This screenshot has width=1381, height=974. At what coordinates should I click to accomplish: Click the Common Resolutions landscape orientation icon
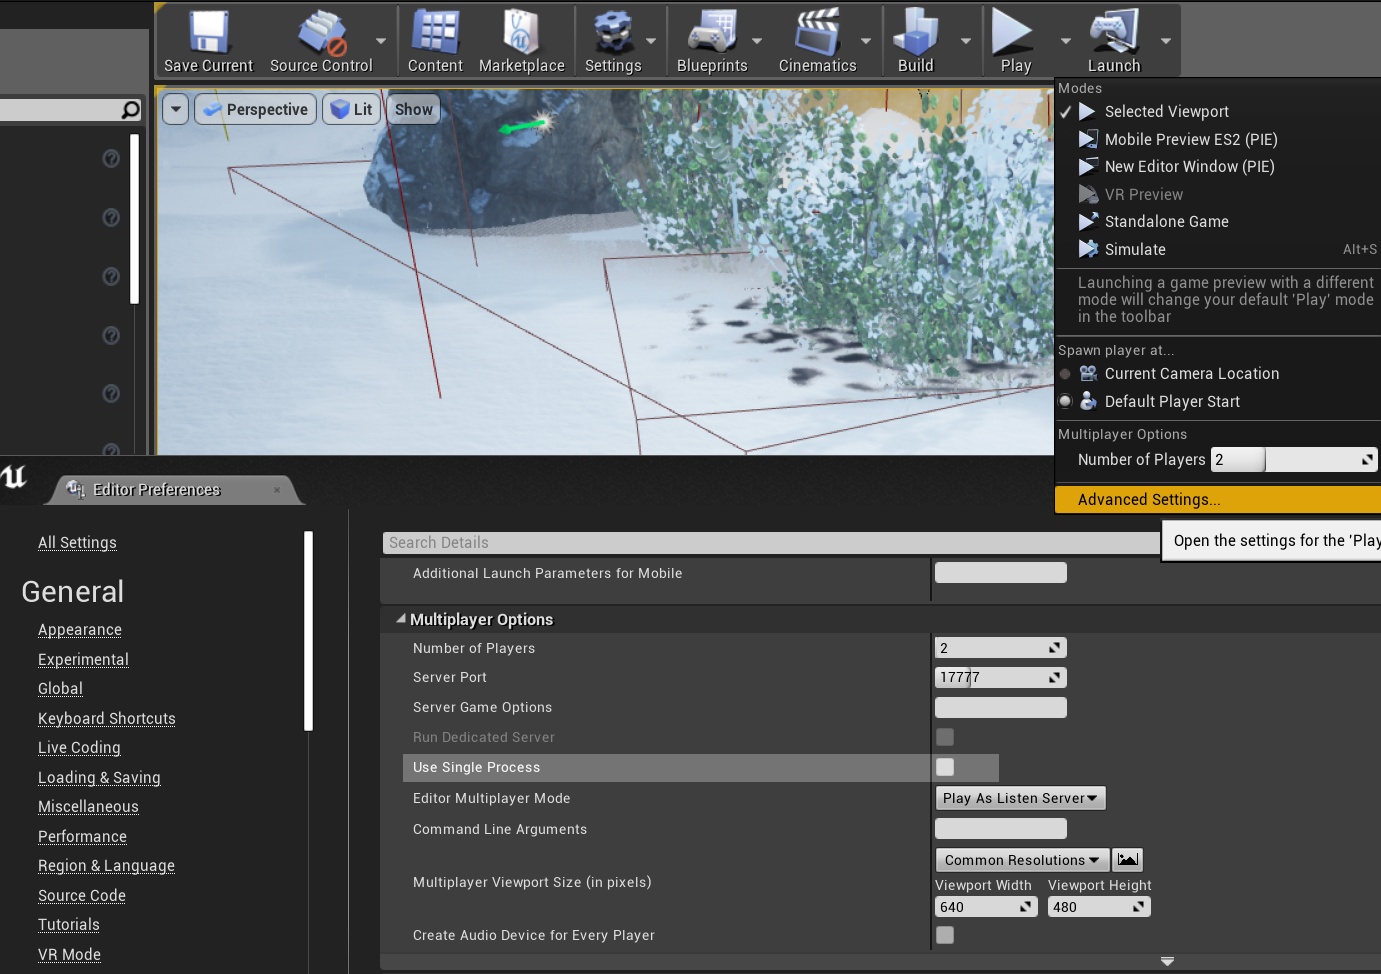[x=1128, y=859]
